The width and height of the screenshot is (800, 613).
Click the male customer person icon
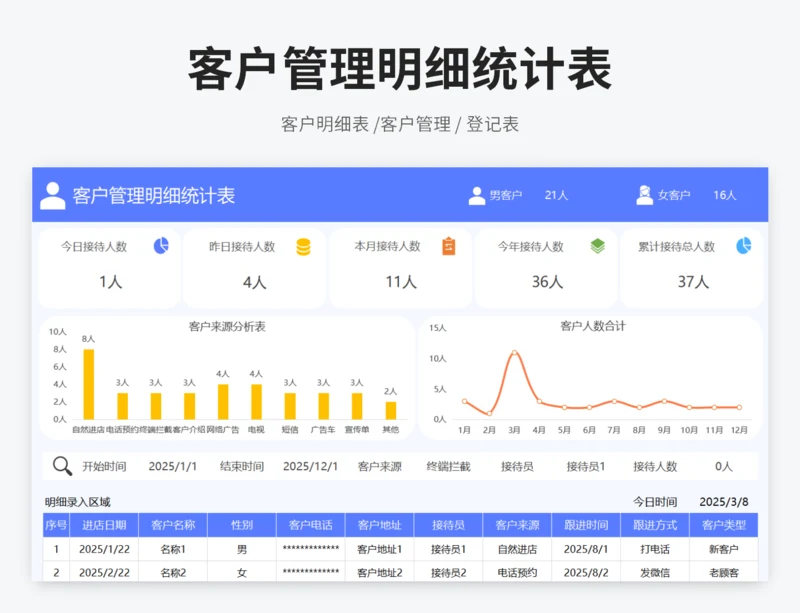pyautogui.click(x=477, y=196)
